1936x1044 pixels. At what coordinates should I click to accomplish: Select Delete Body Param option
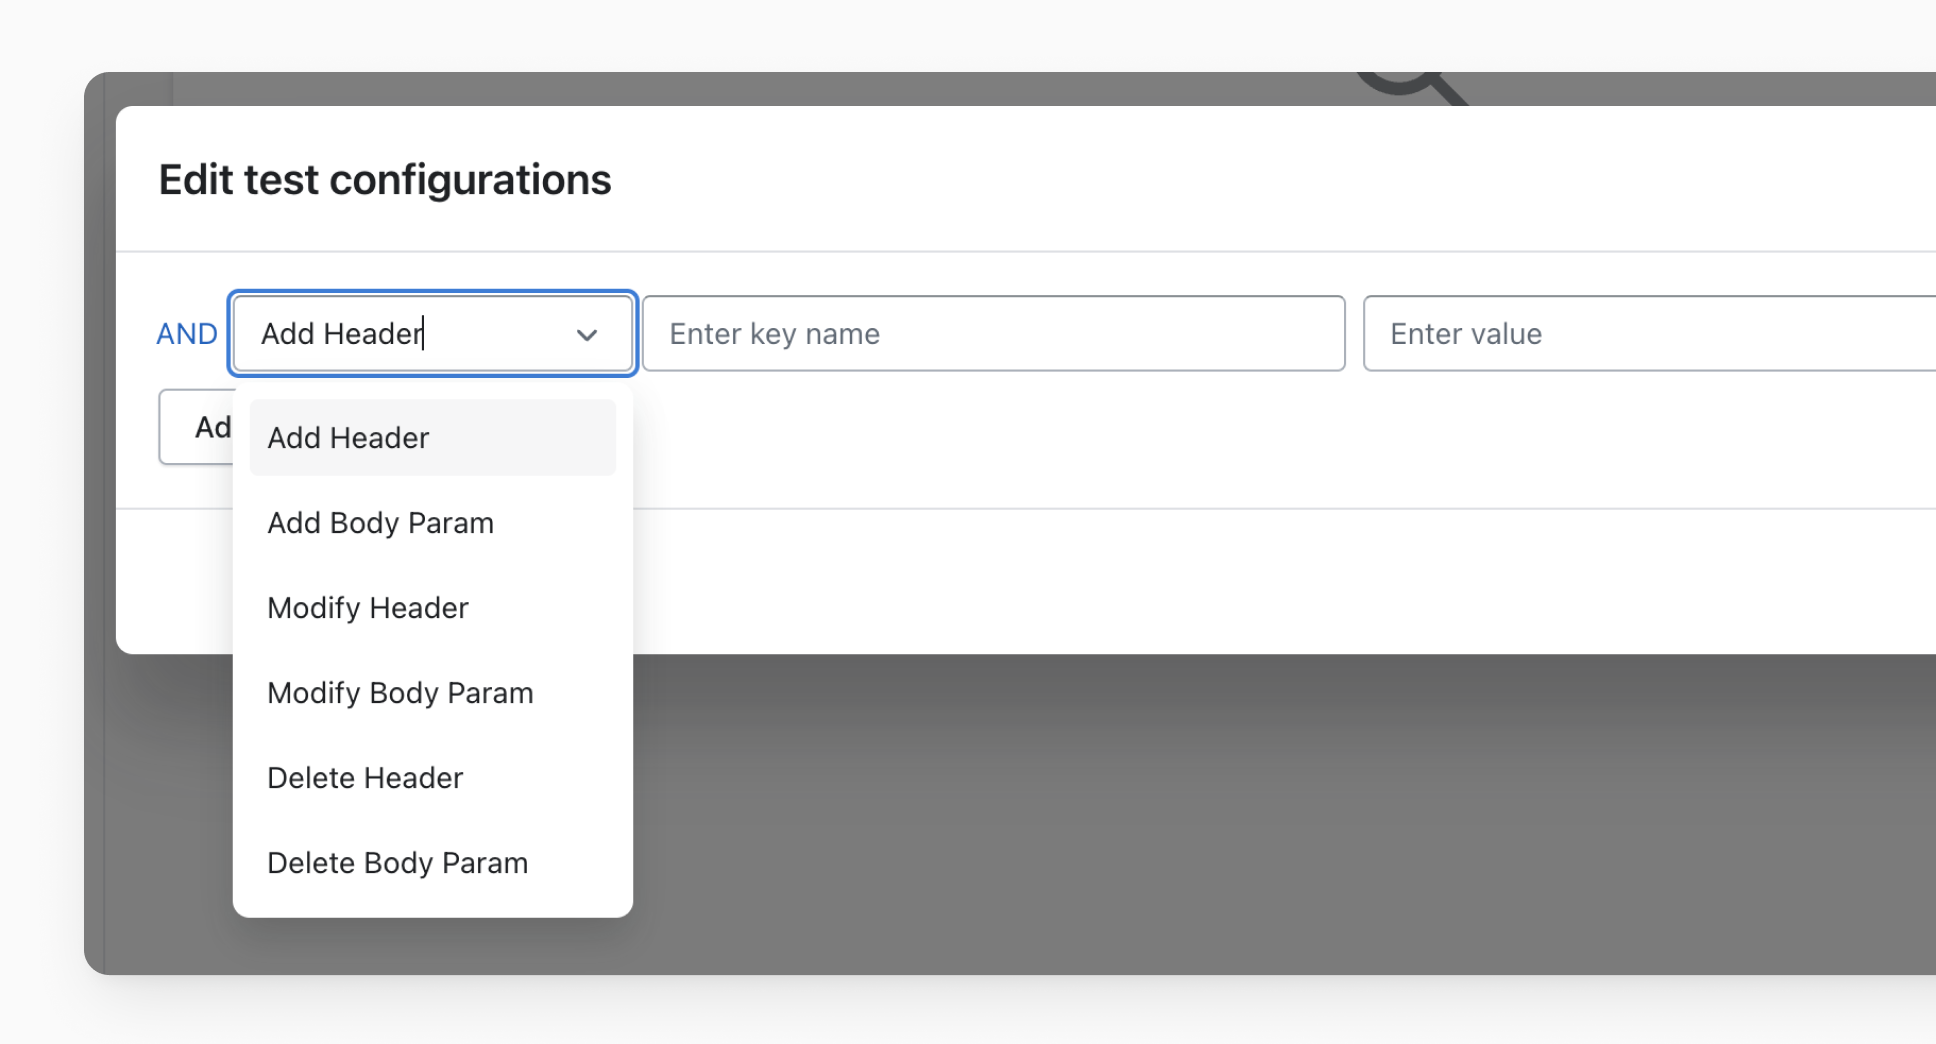click(x=397, y=863)
